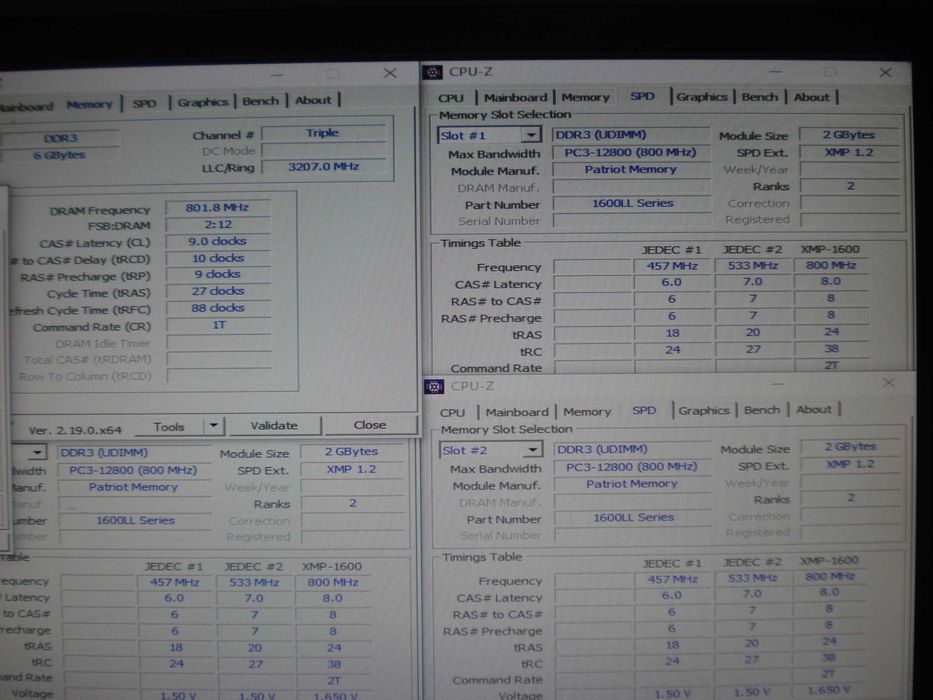Click XMP-1600 voltage 1.650 V in Slot #2

click(828, 690)
